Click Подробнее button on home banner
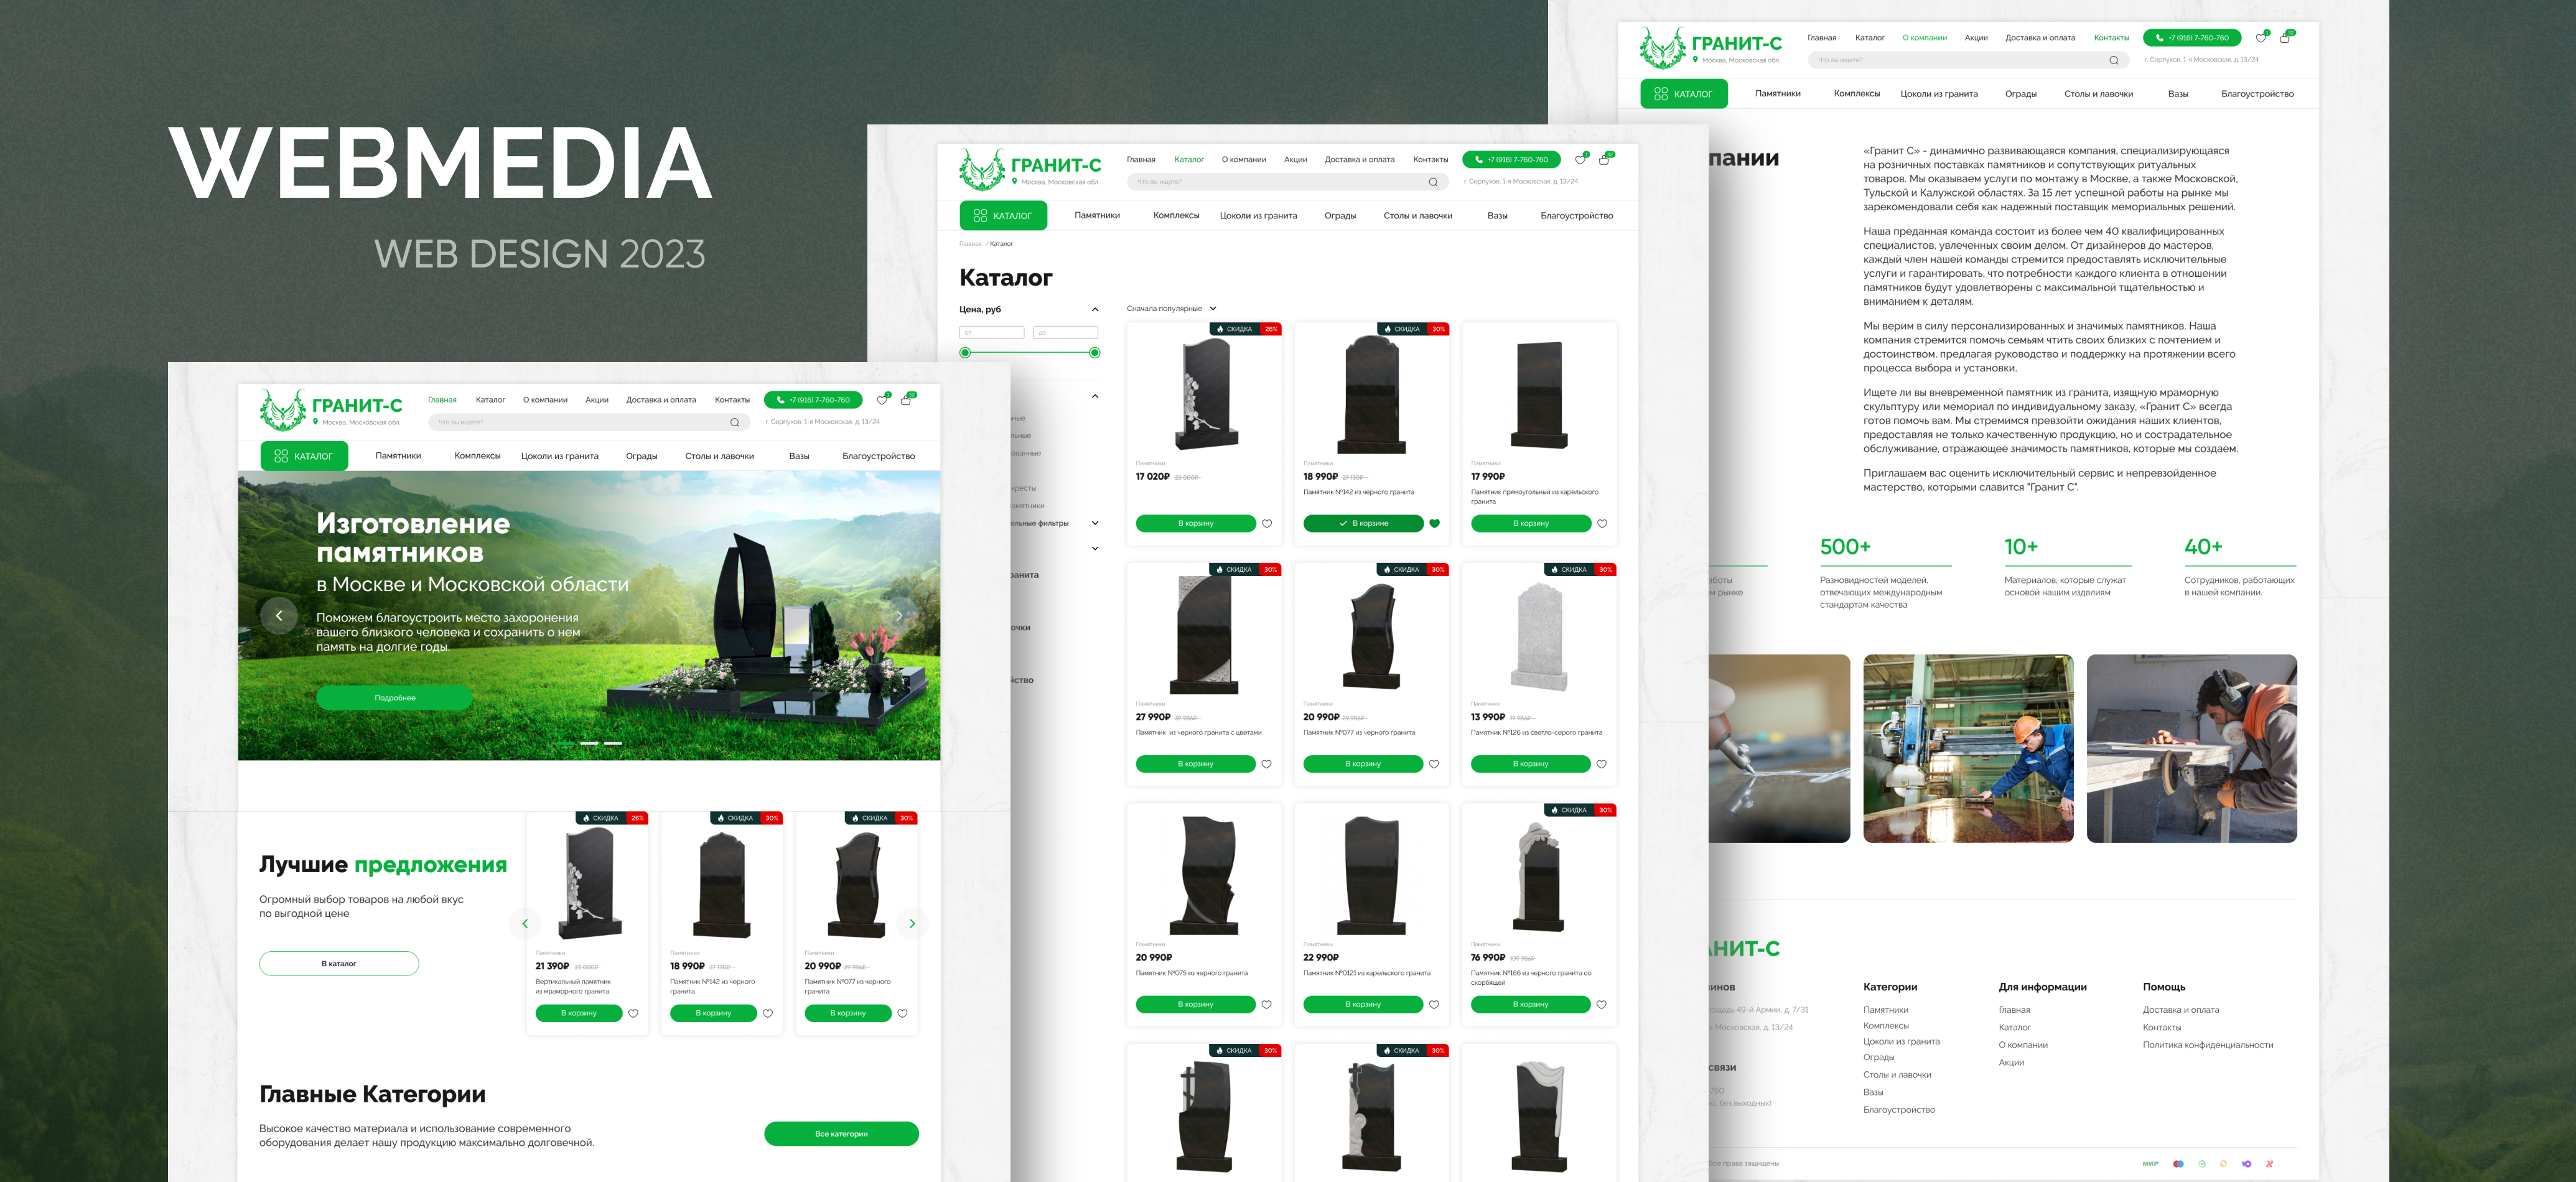Image resolution: width=2576 pixels, height=1182 pixels. pyautogui.click(x=395, y=698)
